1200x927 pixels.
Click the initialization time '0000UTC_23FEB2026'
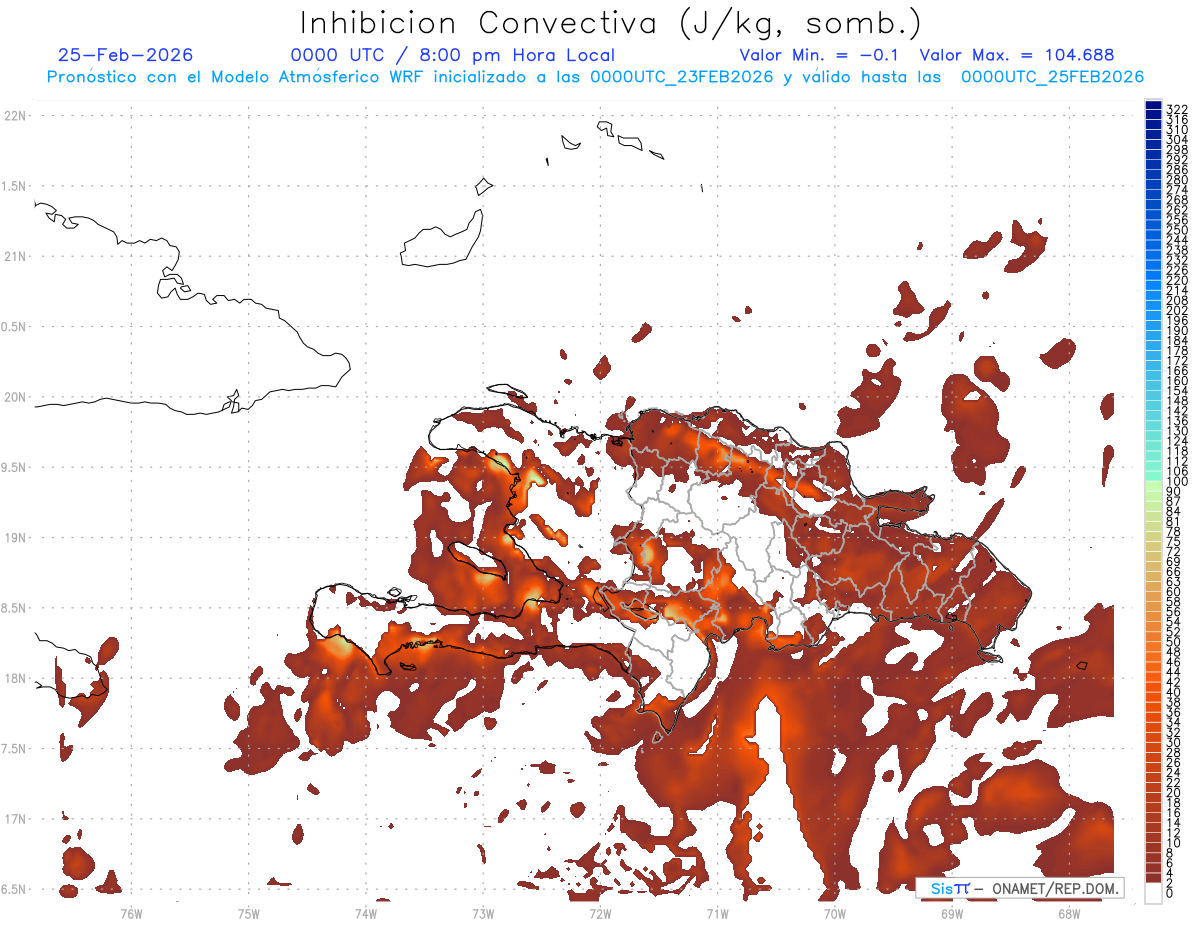(681, 77)
